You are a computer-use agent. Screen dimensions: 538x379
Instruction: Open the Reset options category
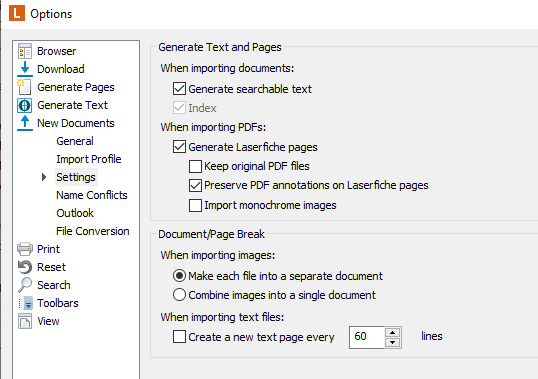click(51, 267)
